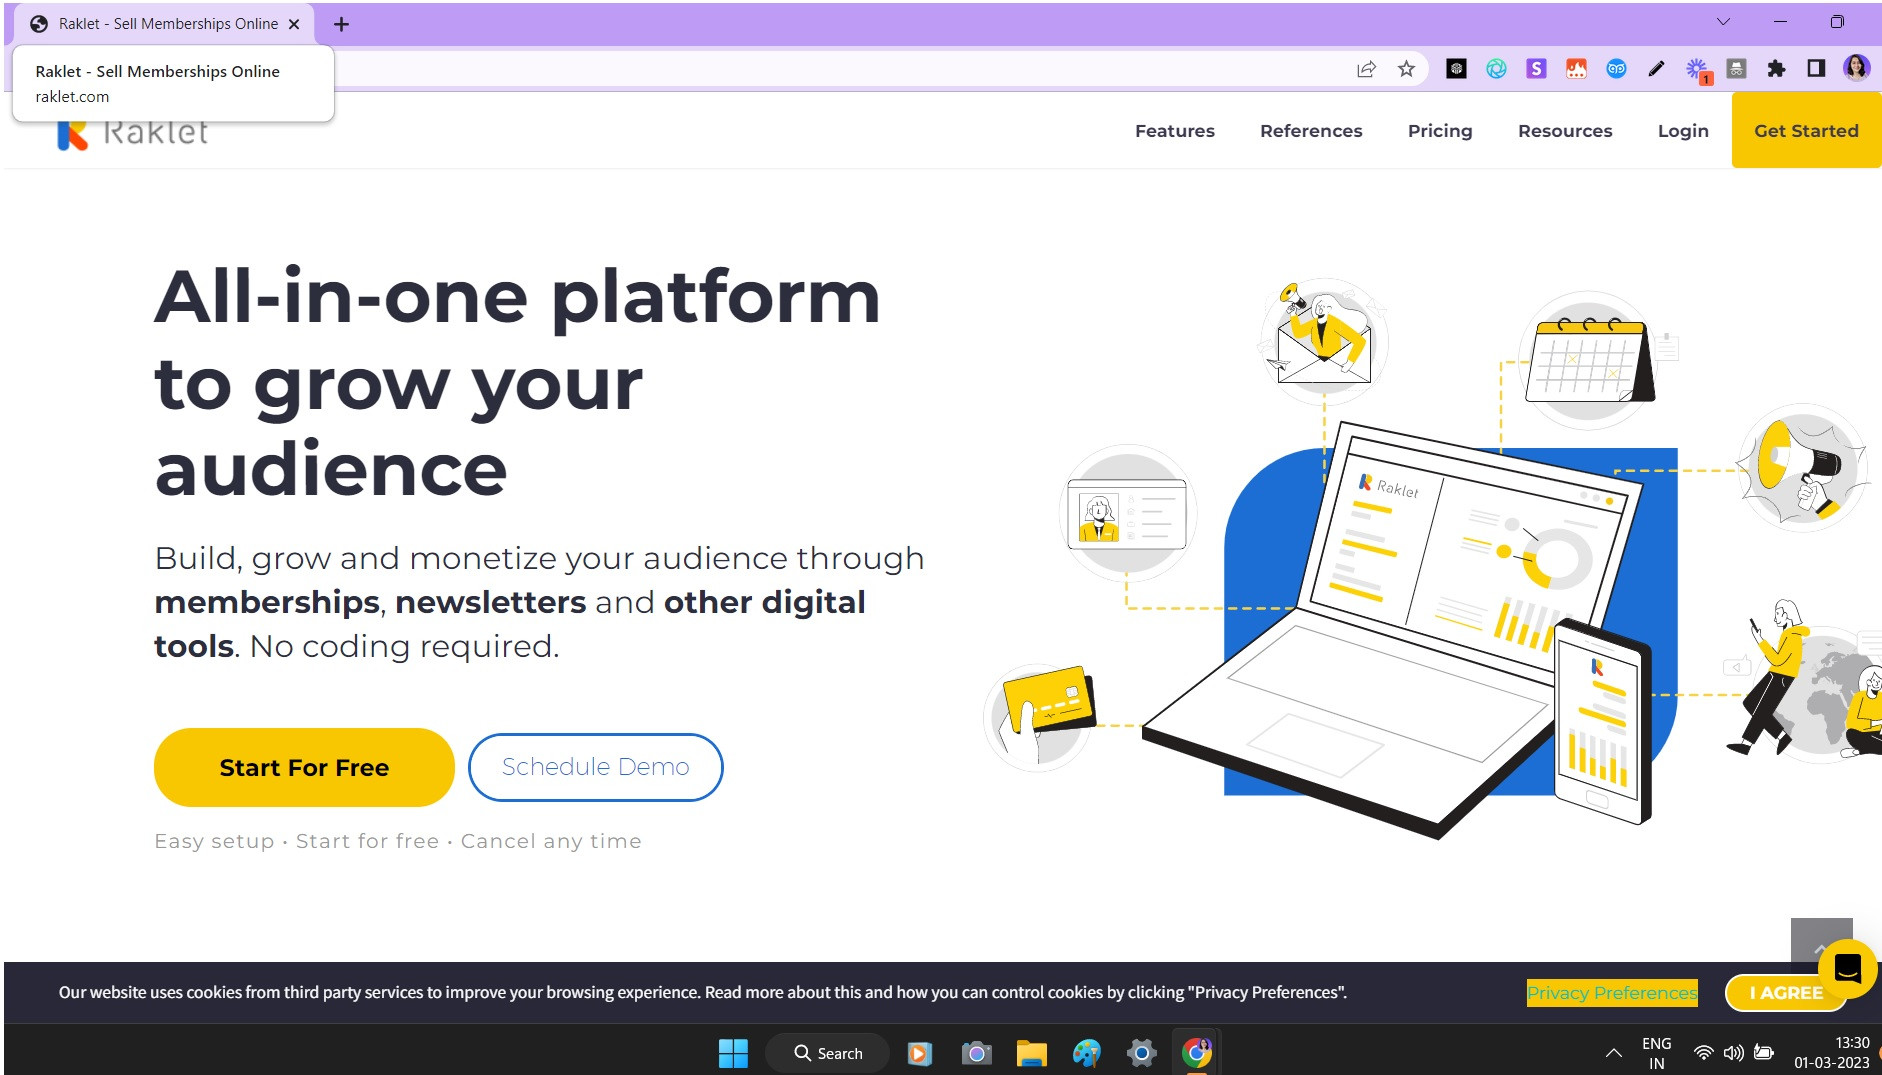Screen dimensions: 1882x1075
Task: Open the Windows Start menu
Action: tap(733, 1053)
